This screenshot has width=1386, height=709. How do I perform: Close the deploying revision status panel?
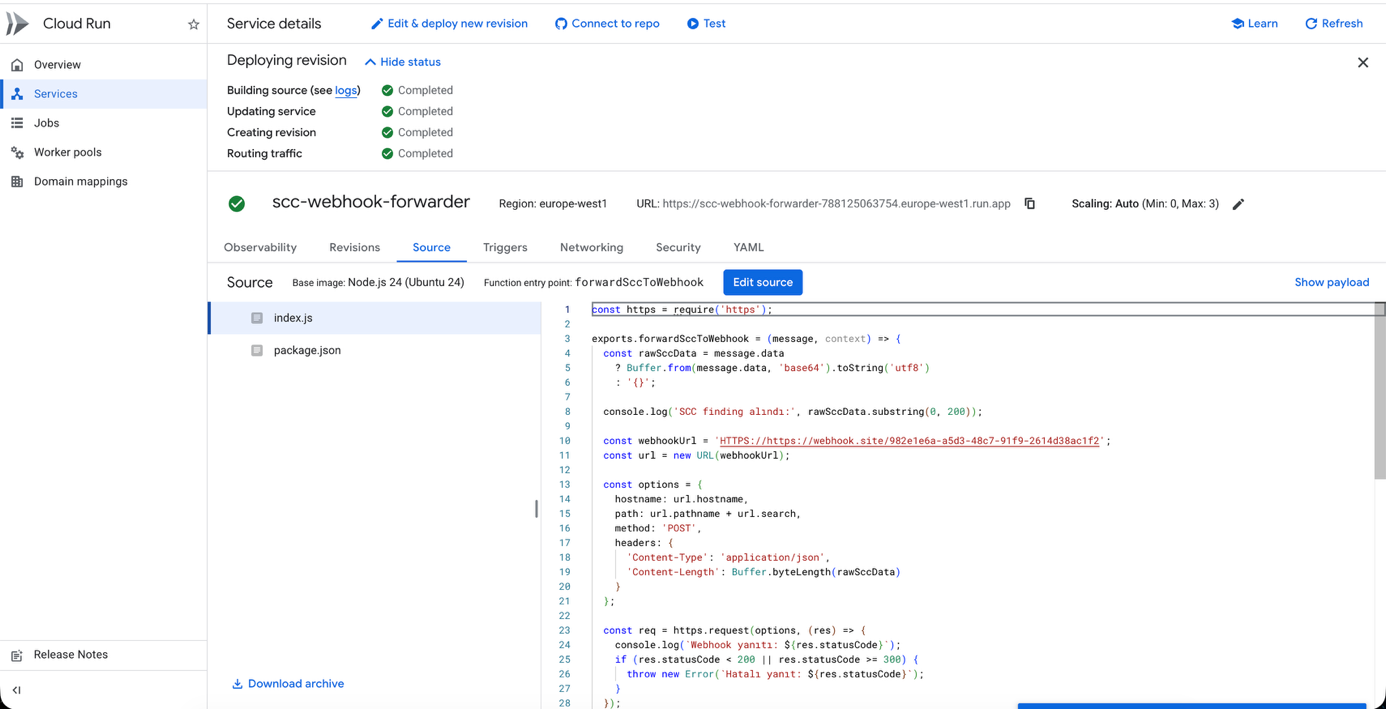point(1362,62)
